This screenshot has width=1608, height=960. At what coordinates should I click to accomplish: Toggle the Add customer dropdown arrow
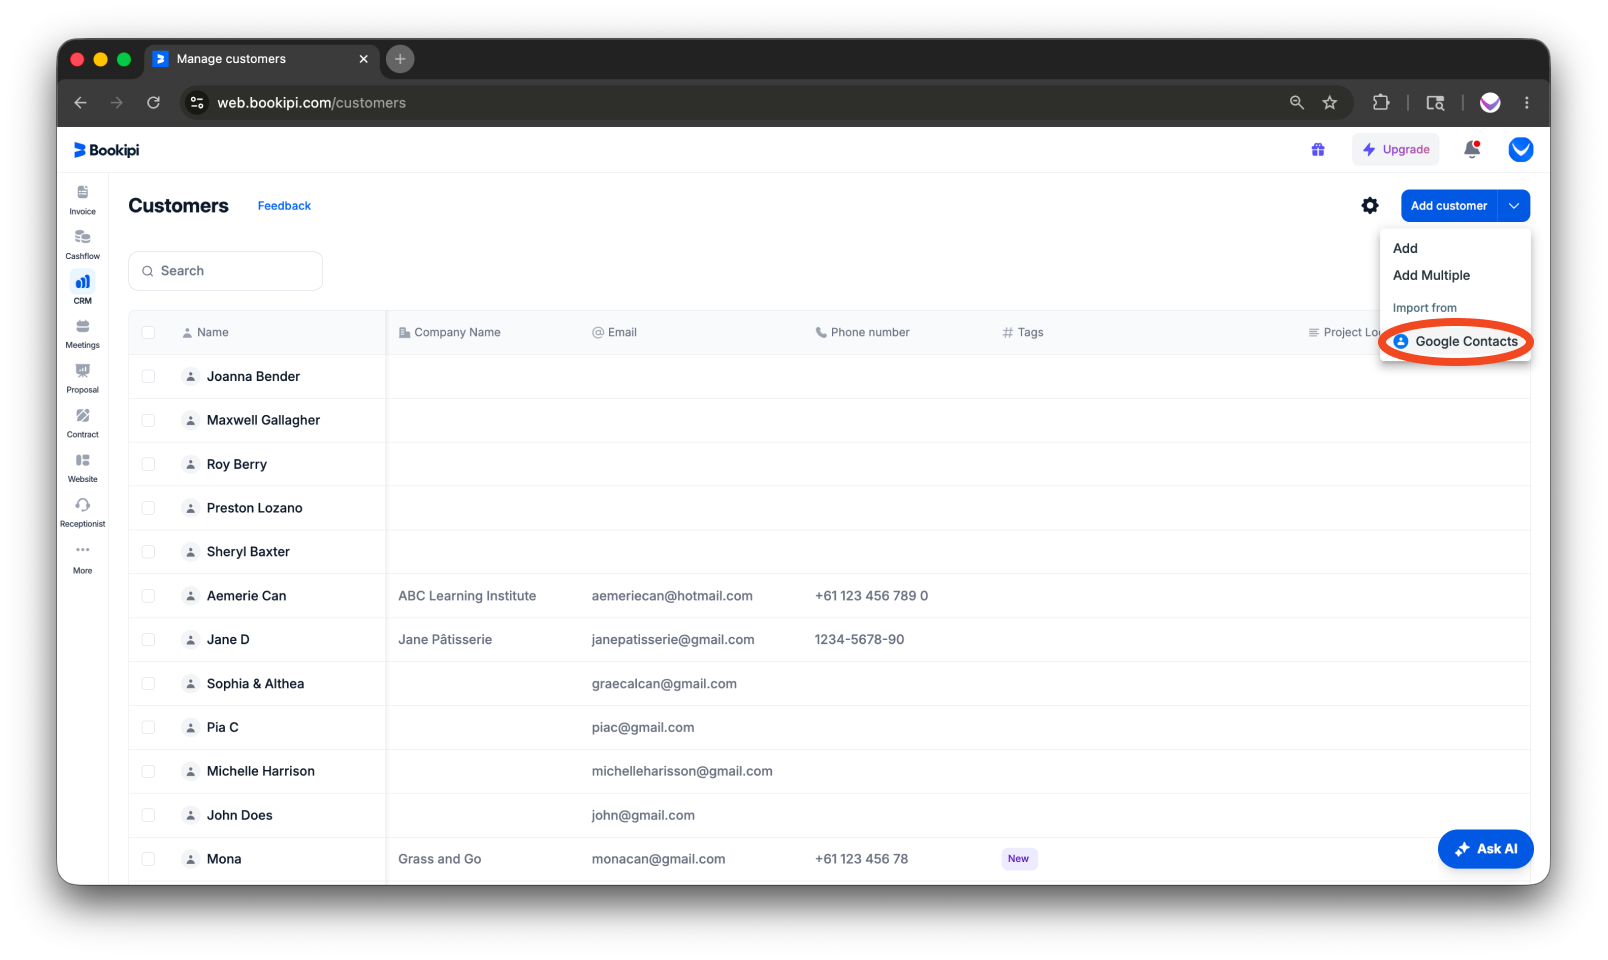(x=1514, y=206)
